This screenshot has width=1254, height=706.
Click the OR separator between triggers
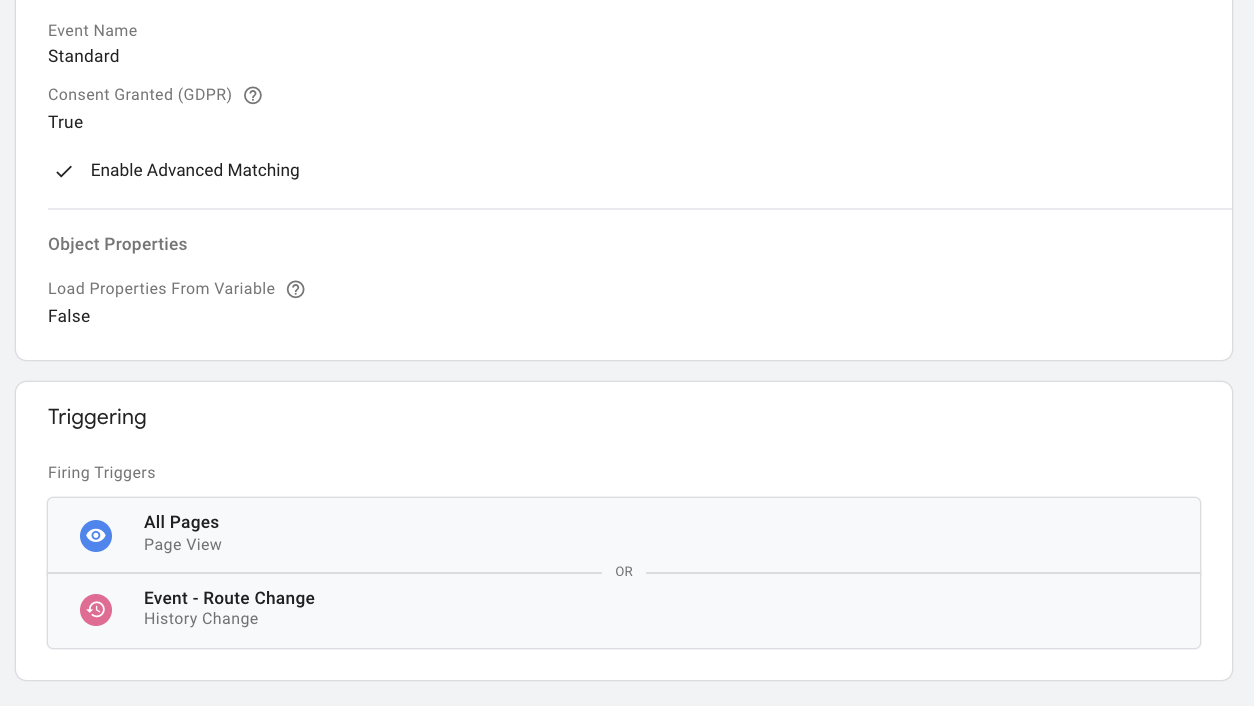(624, 571)
